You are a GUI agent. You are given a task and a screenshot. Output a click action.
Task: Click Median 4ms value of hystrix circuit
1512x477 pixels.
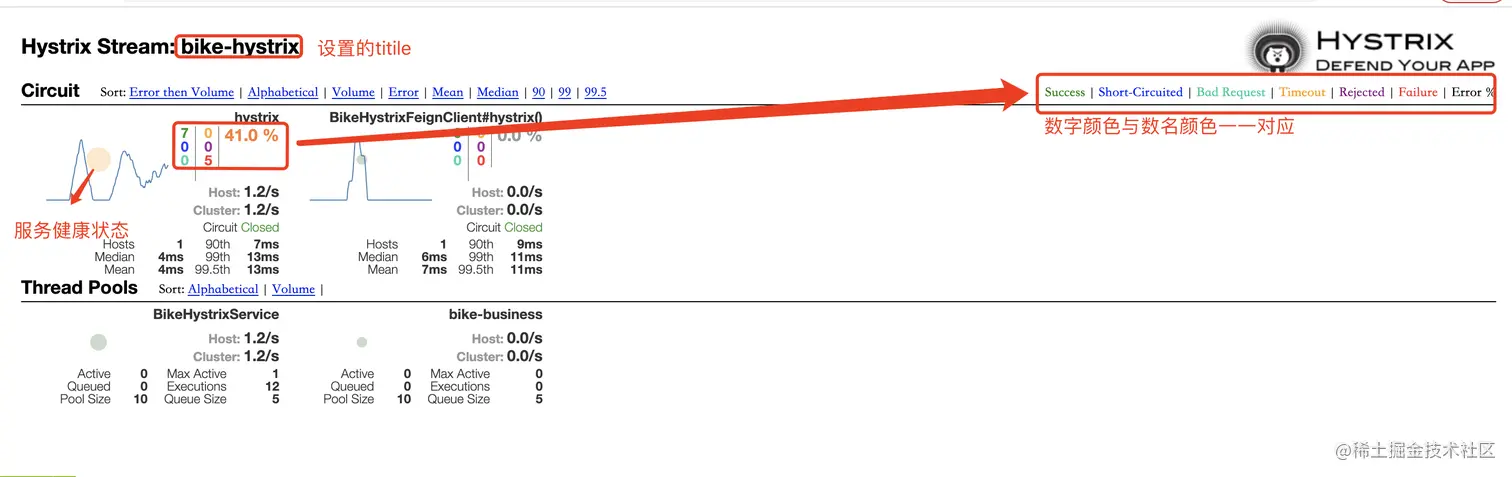point(171,257)
